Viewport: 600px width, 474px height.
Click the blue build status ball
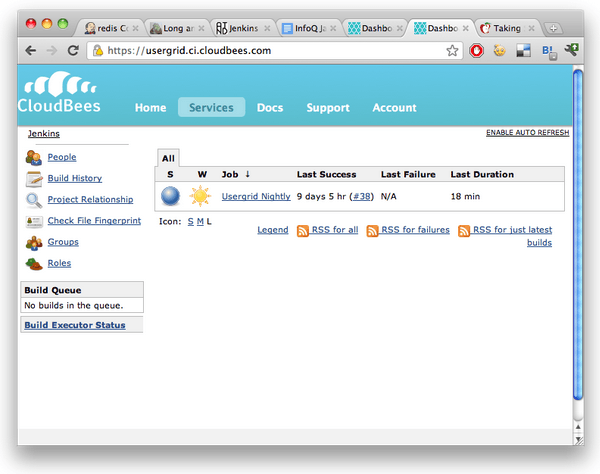point(170,196)
